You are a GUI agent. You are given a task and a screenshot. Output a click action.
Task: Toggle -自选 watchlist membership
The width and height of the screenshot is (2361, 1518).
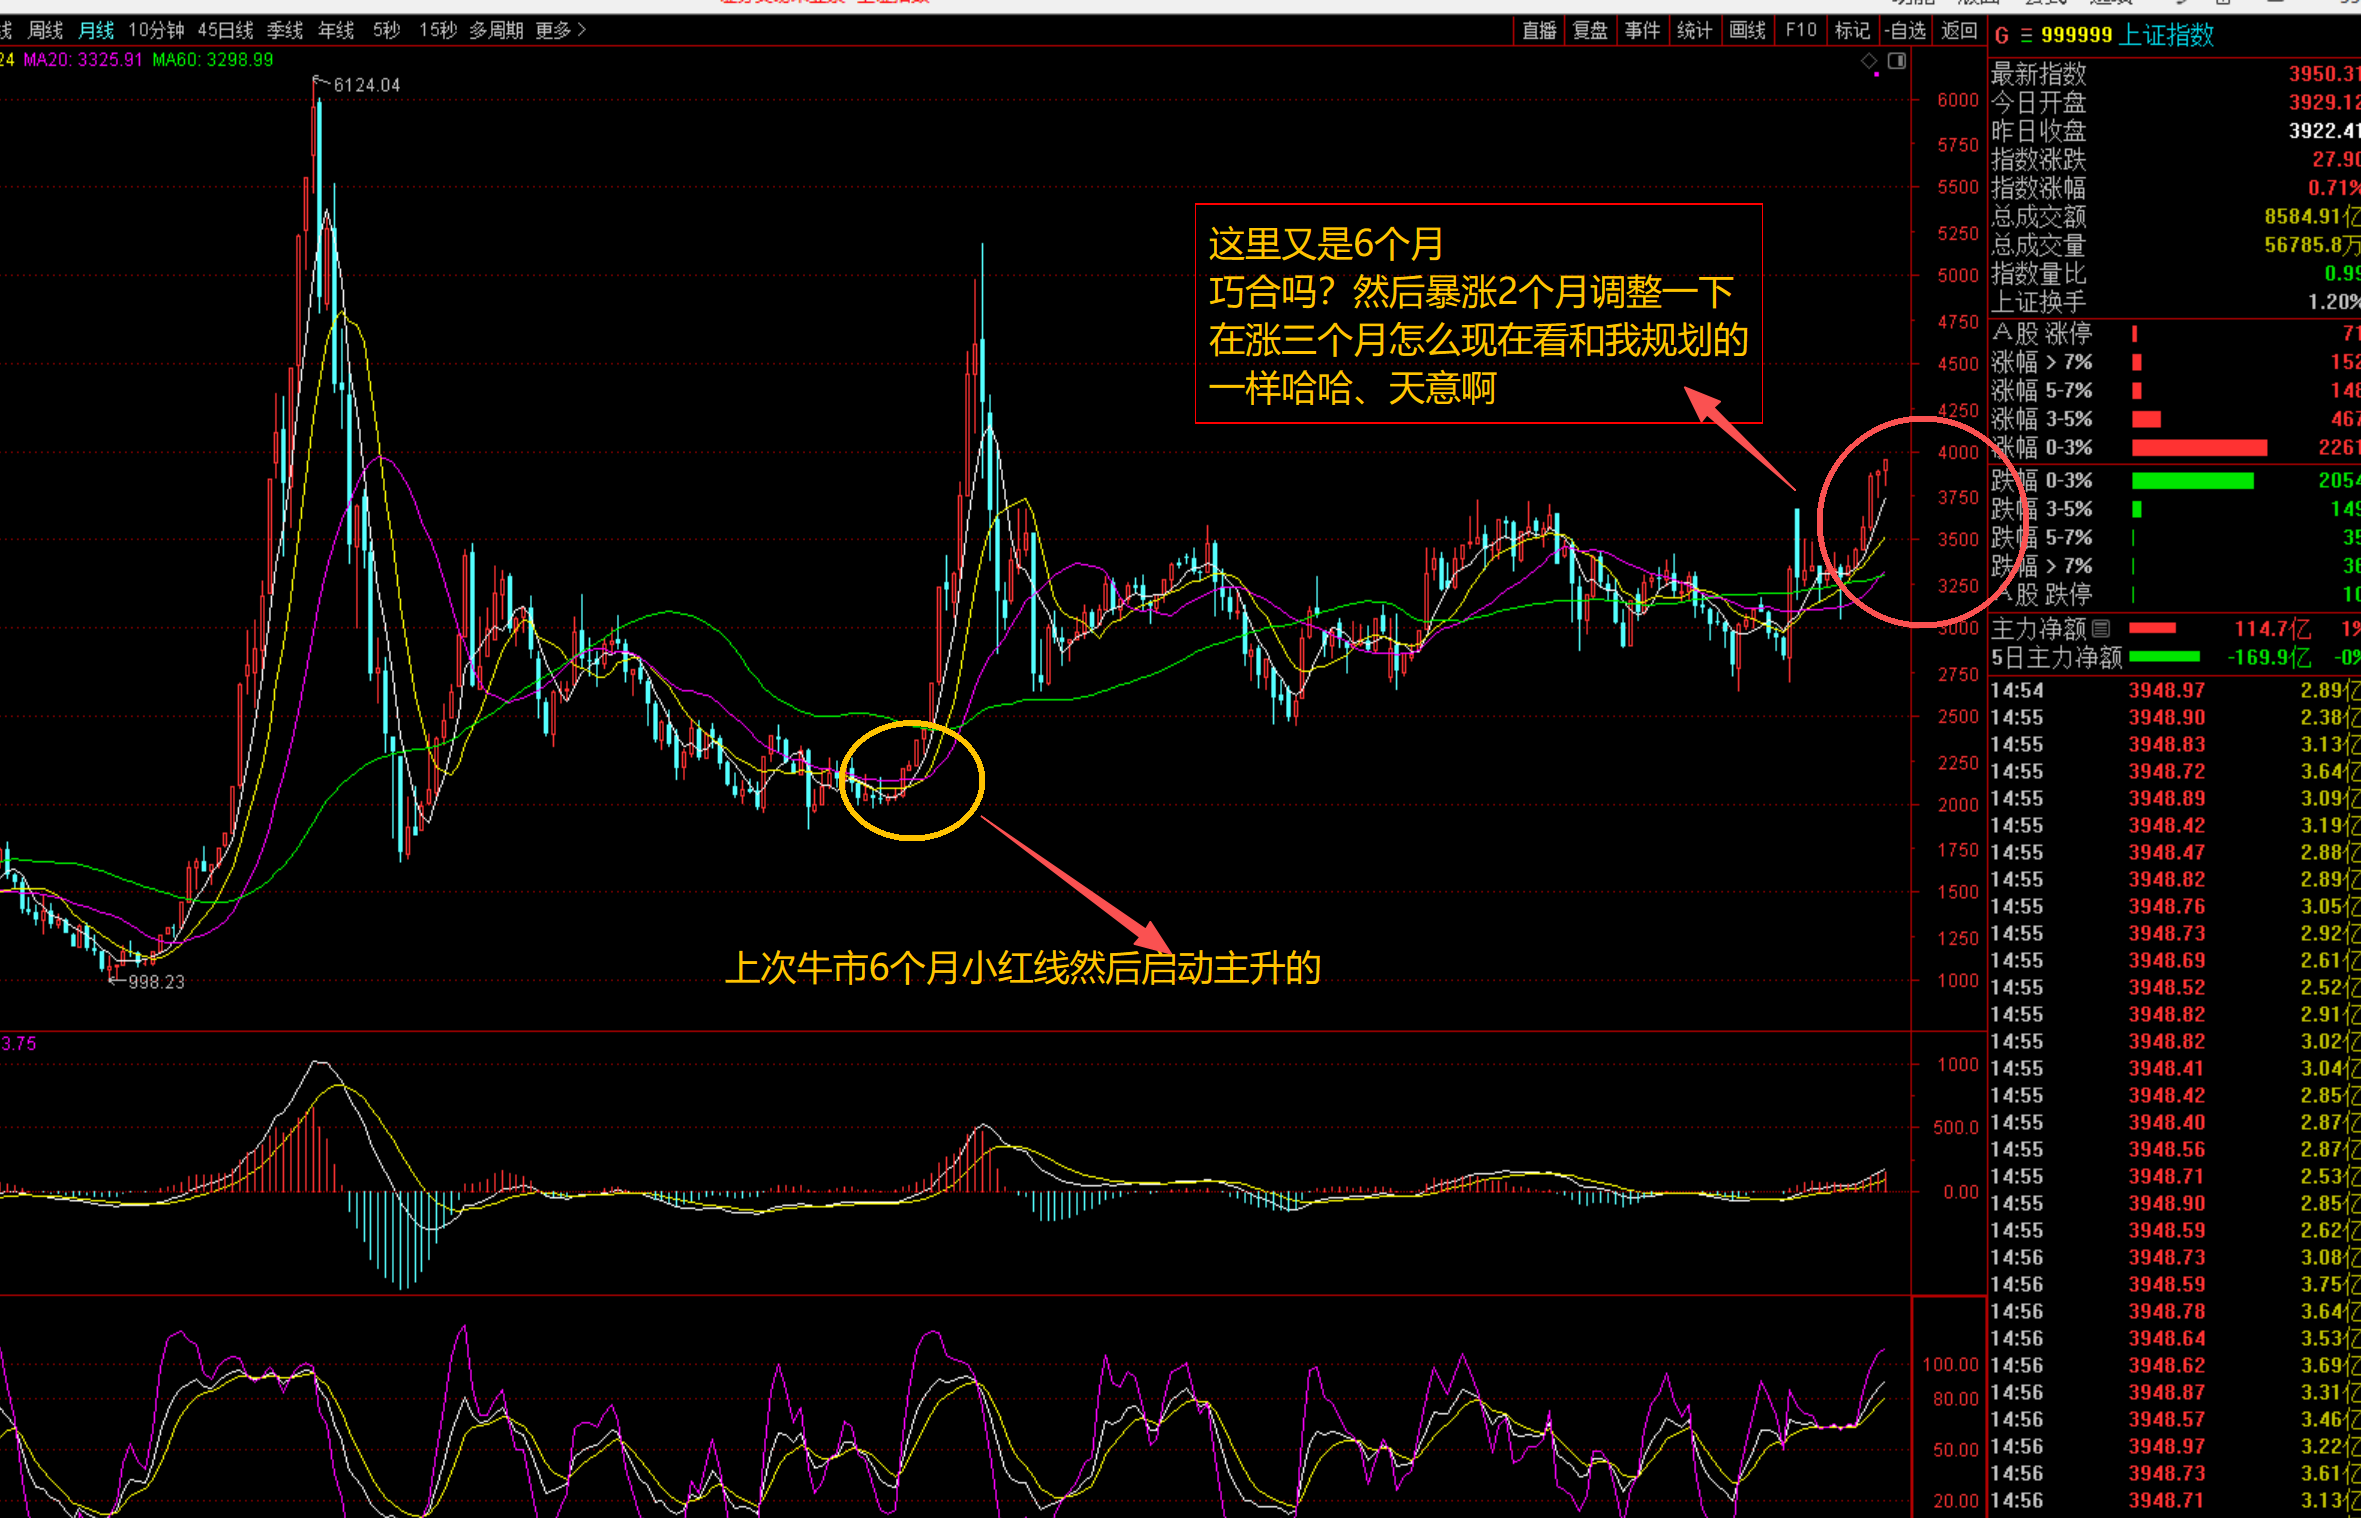(x=1905, y=31)
